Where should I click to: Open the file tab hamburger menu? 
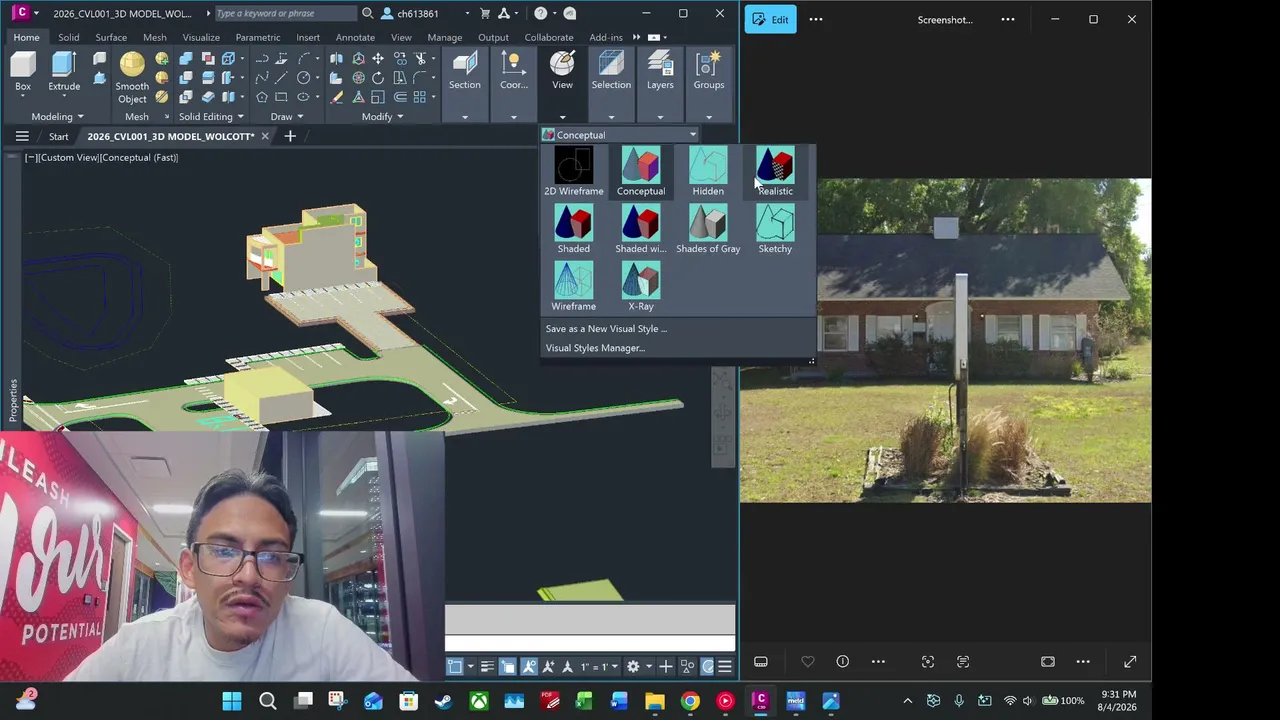click(x=22, y=136)
